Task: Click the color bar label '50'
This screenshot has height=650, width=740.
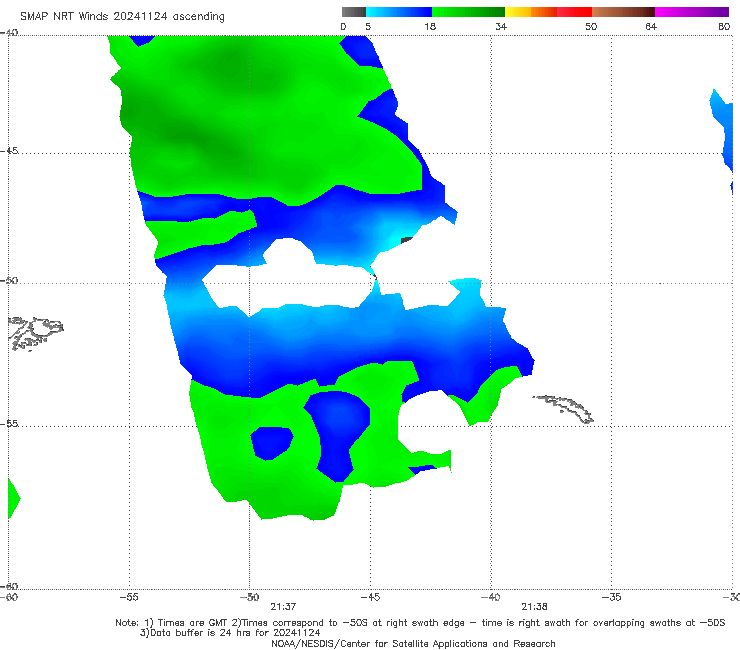Action: coord(591,26)
